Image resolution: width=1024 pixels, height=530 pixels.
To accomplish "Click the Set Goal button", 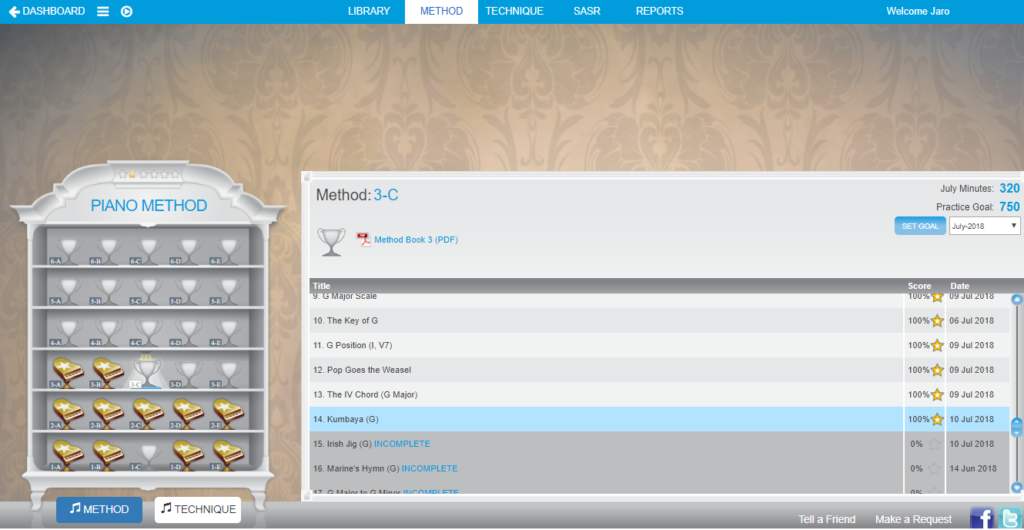I will [920, 226].
